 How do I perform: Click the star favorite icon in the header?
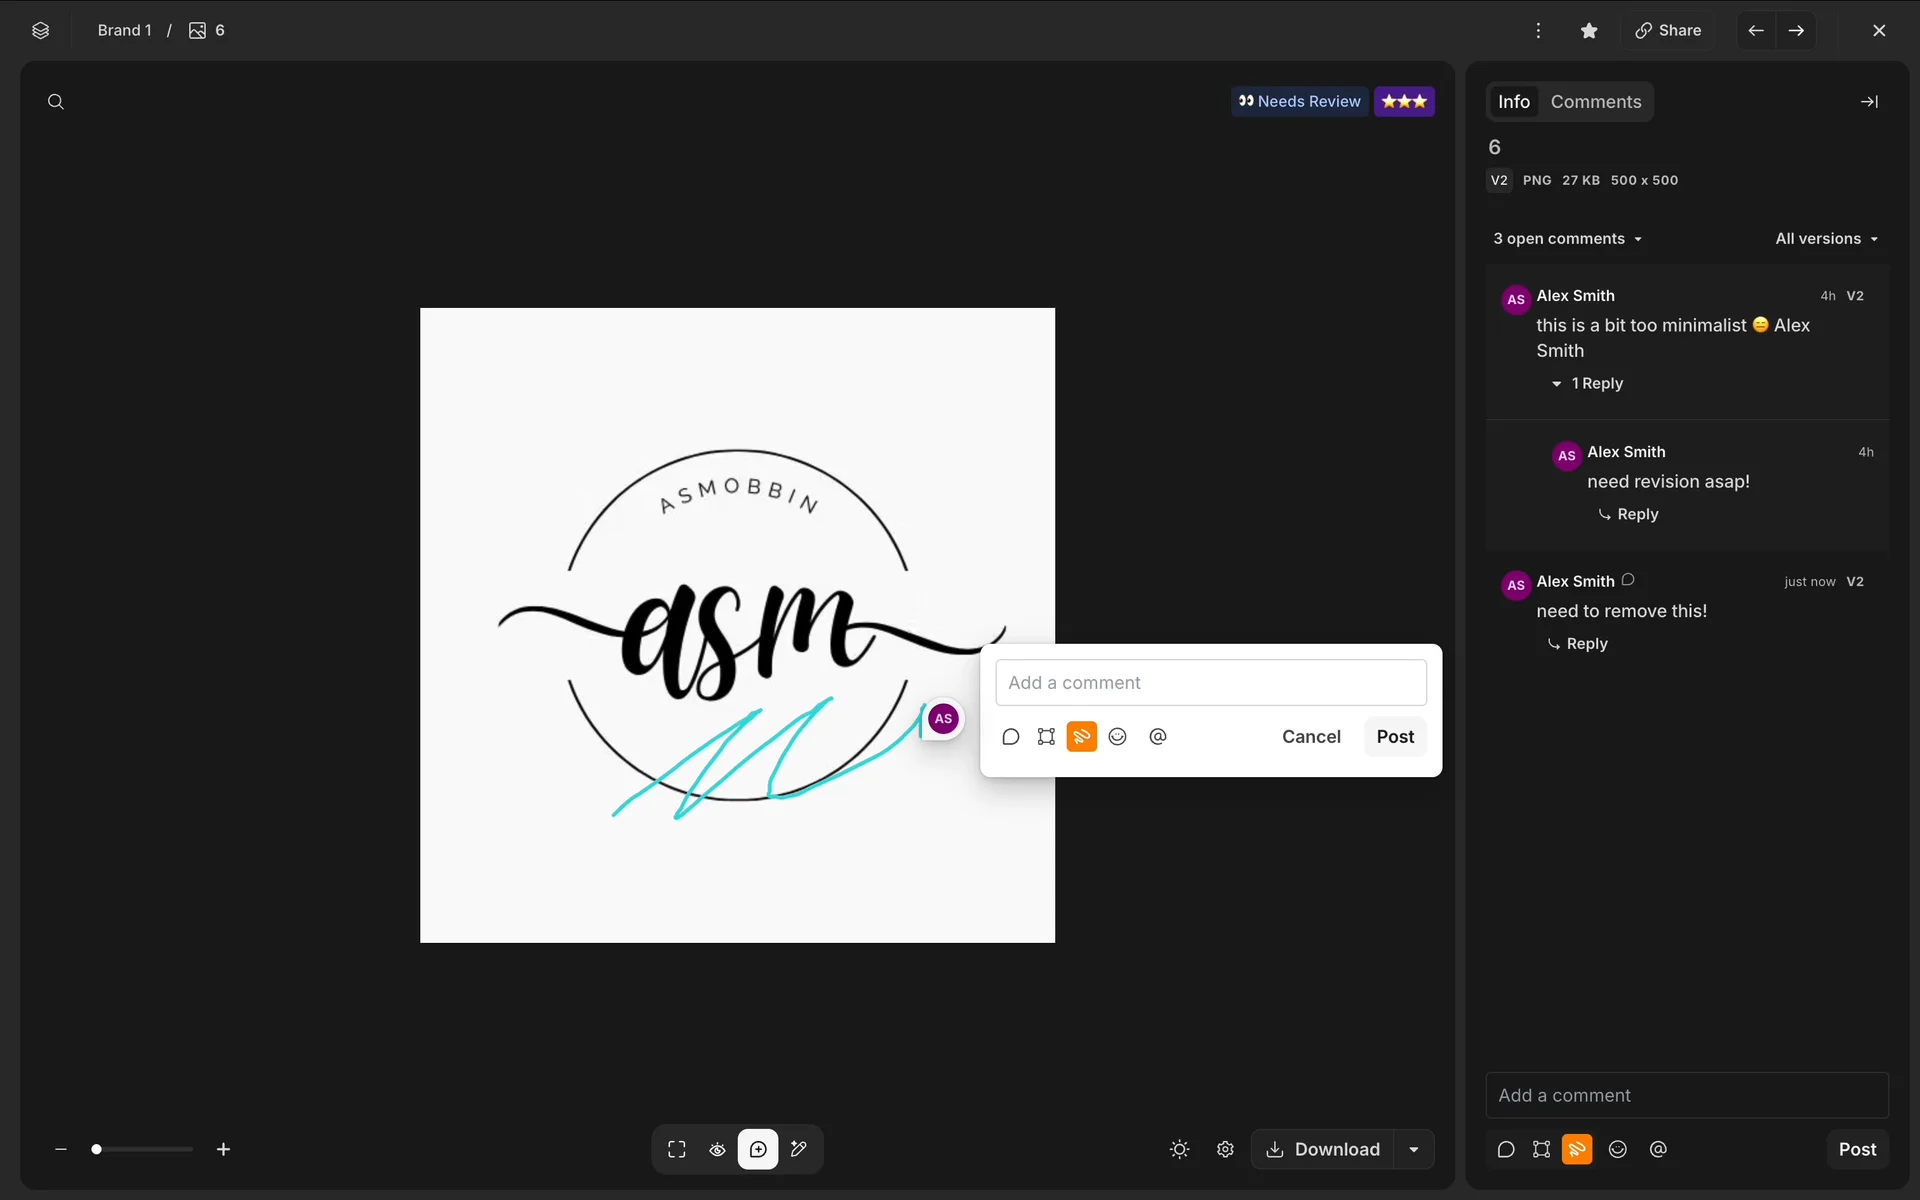point(1589,31)
